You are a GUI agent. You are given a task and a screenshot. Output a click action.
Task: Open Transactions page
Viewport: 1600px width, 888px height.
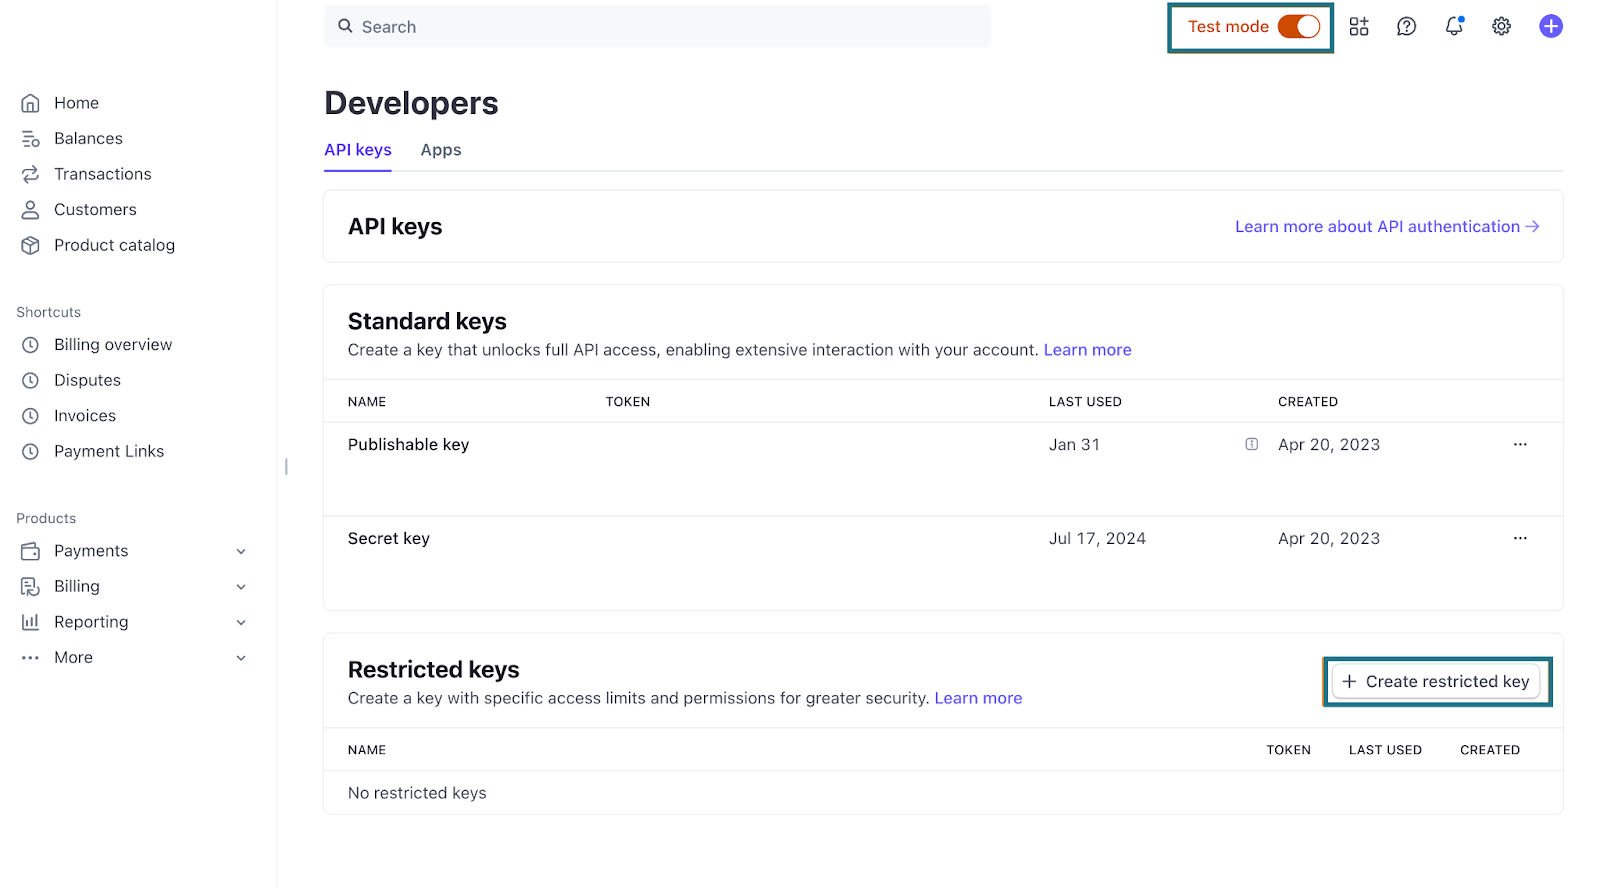pyautogui.click(x=103, y=174)
